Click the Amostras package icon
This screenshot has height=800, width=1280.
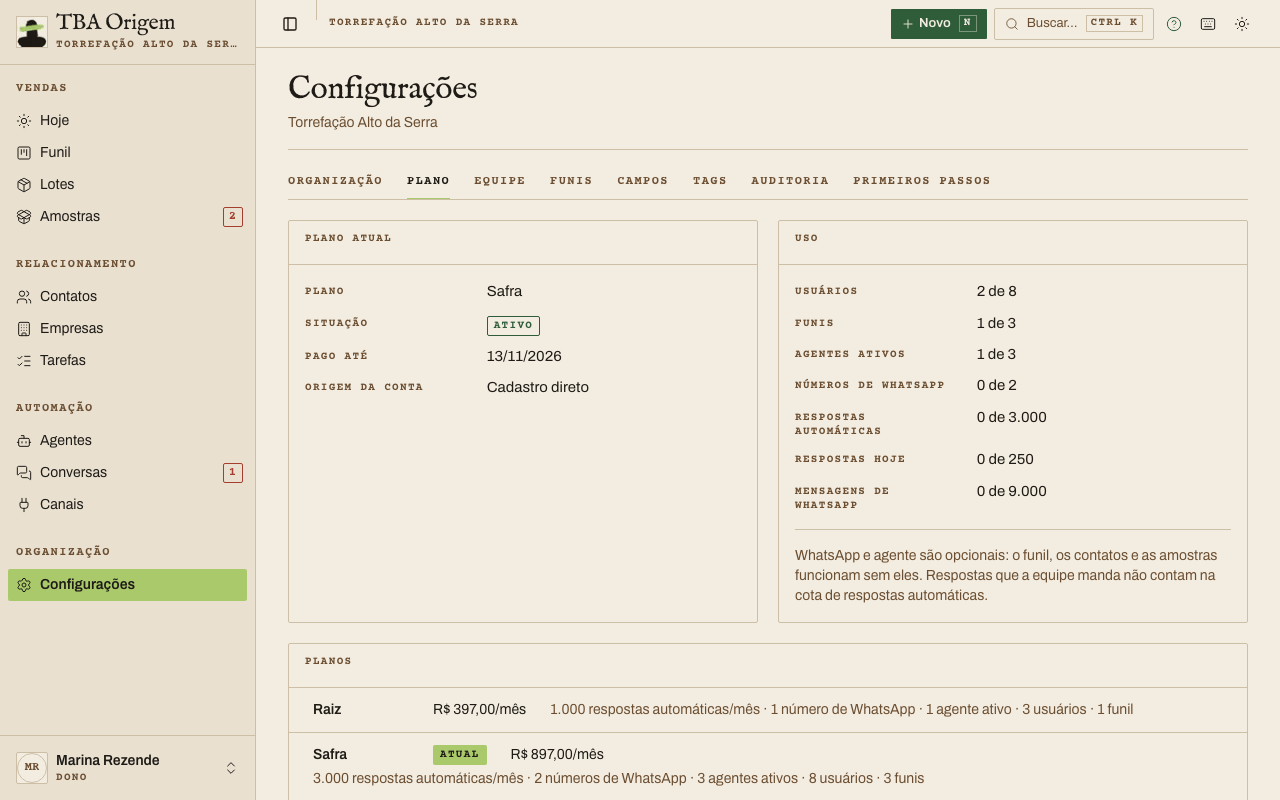coord(24,216)
